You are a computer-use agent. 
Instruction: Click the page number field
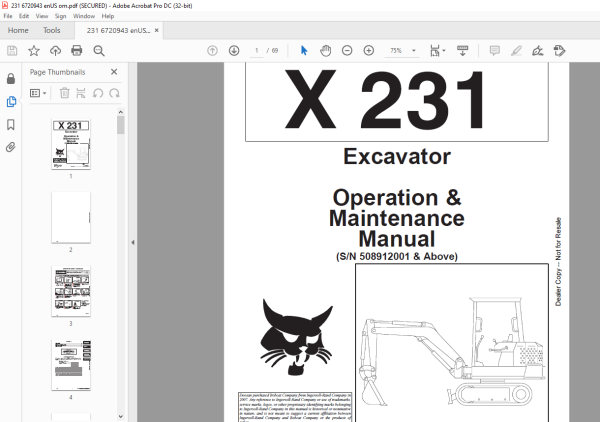[x=257, y=51]
